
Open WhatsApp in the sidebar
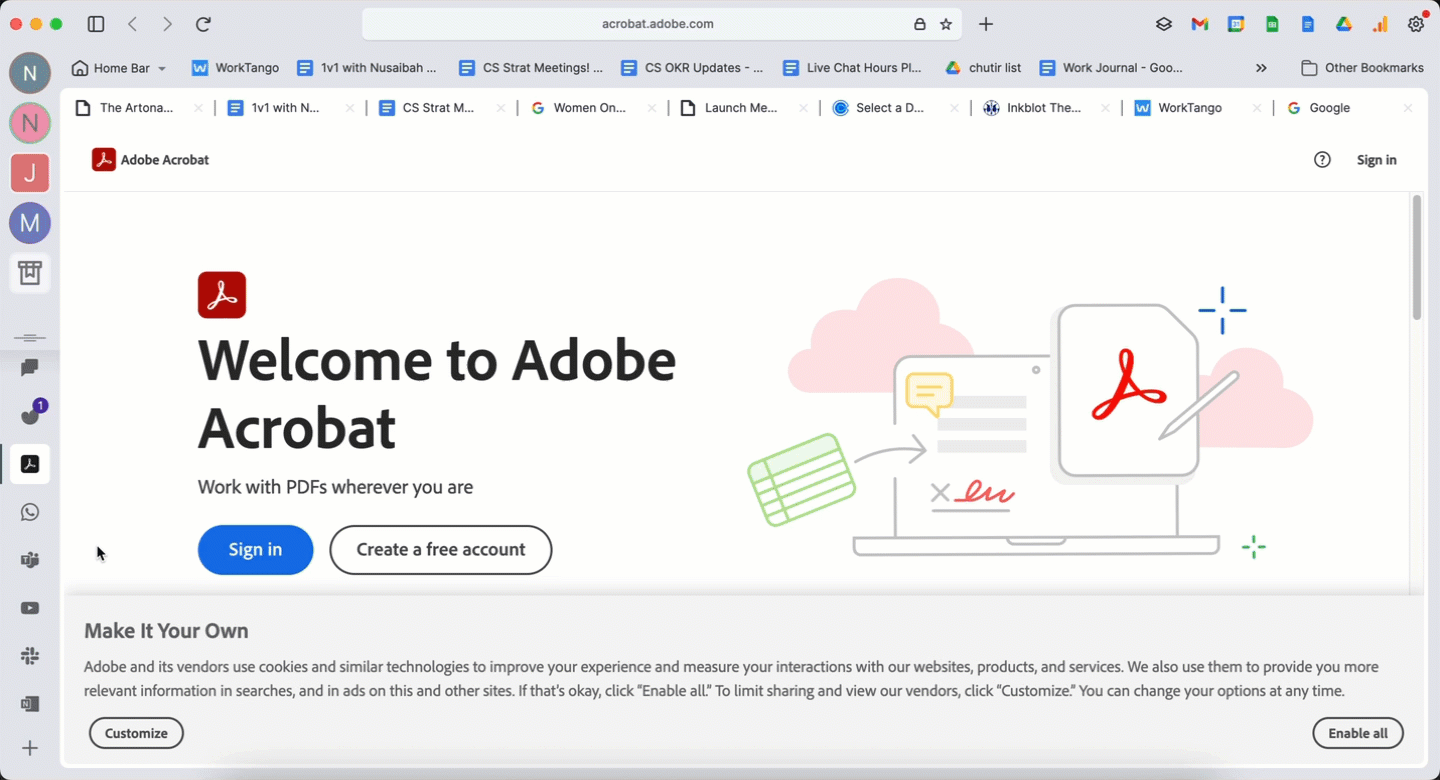pos(30,512)
